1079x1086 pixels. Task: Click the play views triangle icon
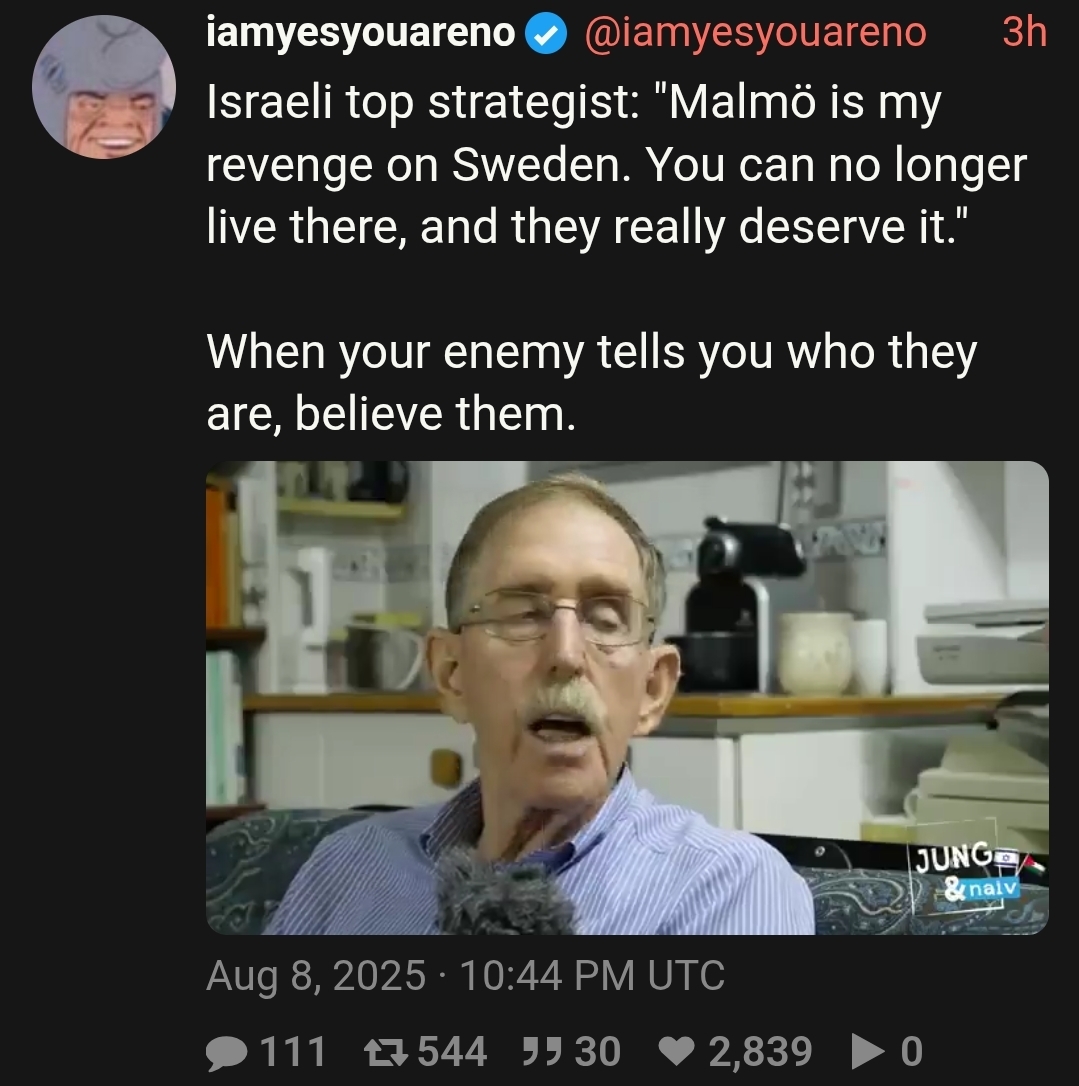(868, 1052)
